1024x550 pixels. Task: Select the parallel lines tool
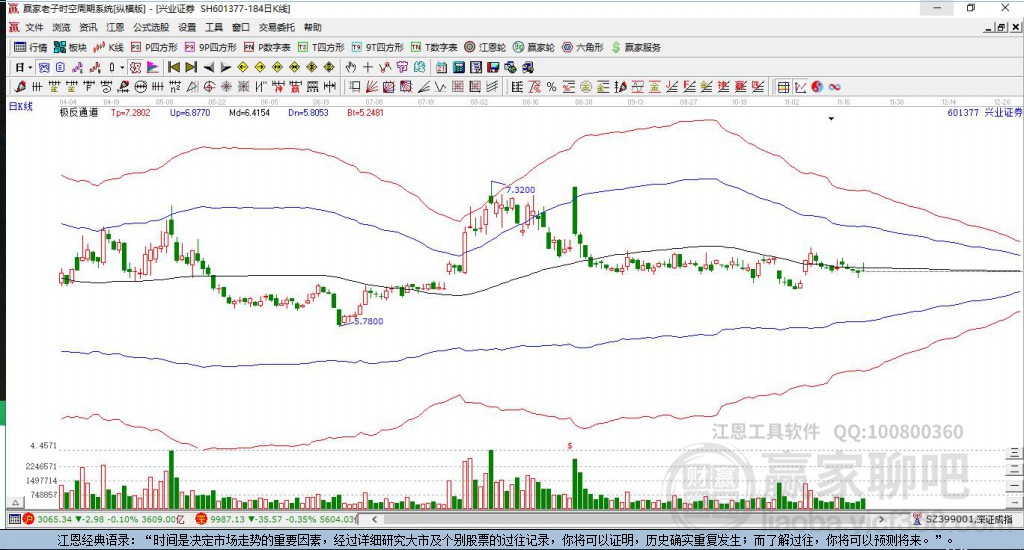[x=492, y=87]
